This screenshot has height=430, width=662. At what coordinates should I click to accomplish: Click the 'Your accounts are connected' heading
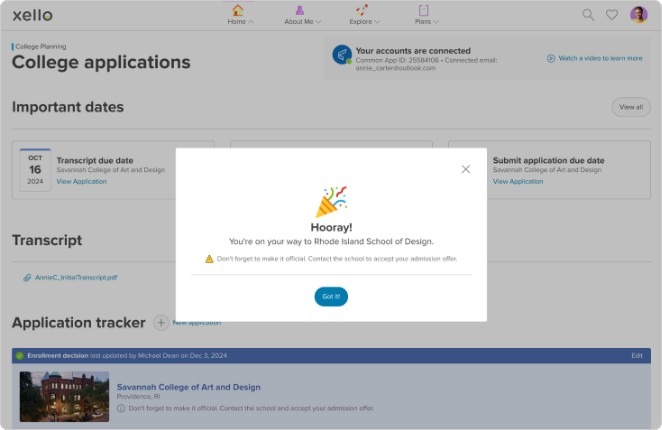pyautogui.click(x=413, y=51)
